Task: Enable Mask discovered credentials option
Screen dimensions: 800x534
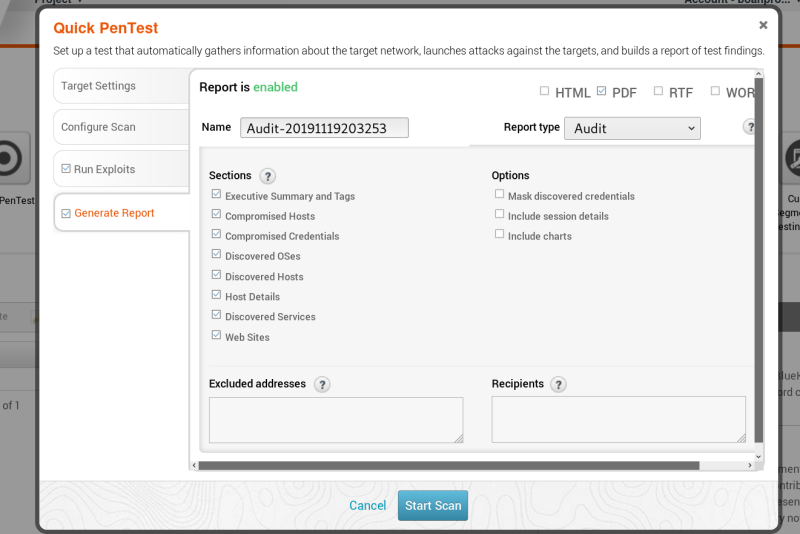Action: point(499,194)
